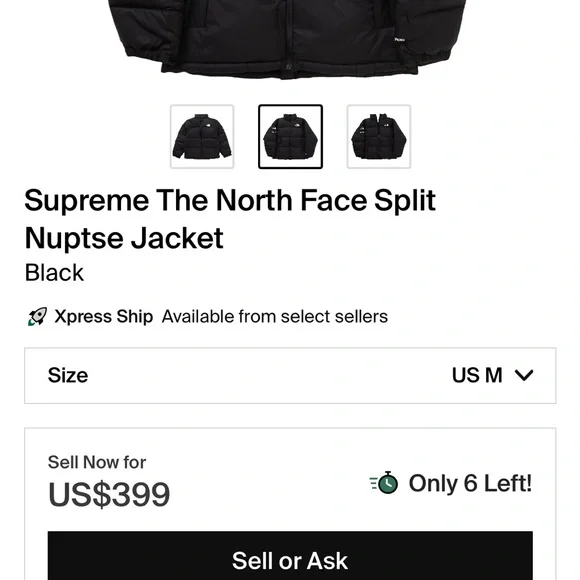The height and width of the screenshot is (580, 580).
Task: Click the jacket's bottom zipper pull
Action: 290,67
